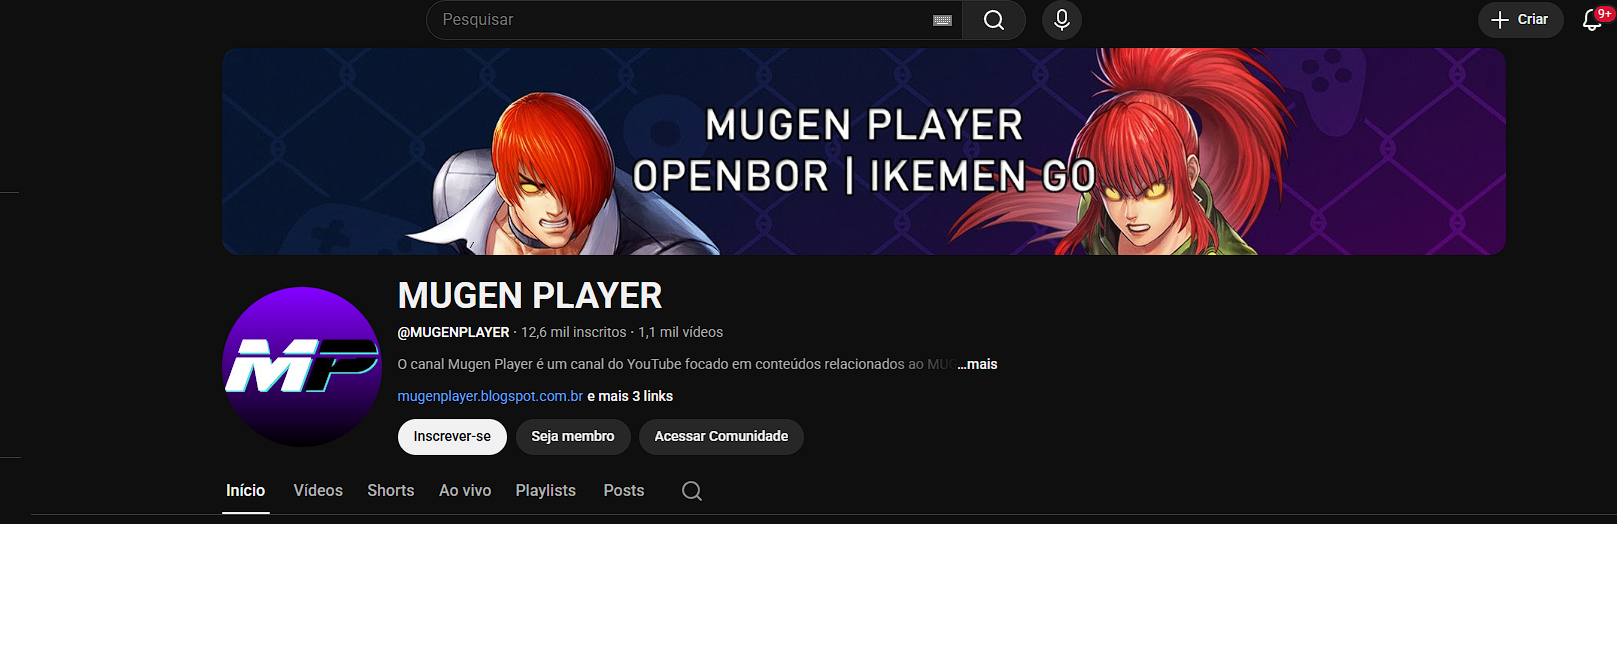Subscribe using the Inscrever-se button

tap(452, 437)
